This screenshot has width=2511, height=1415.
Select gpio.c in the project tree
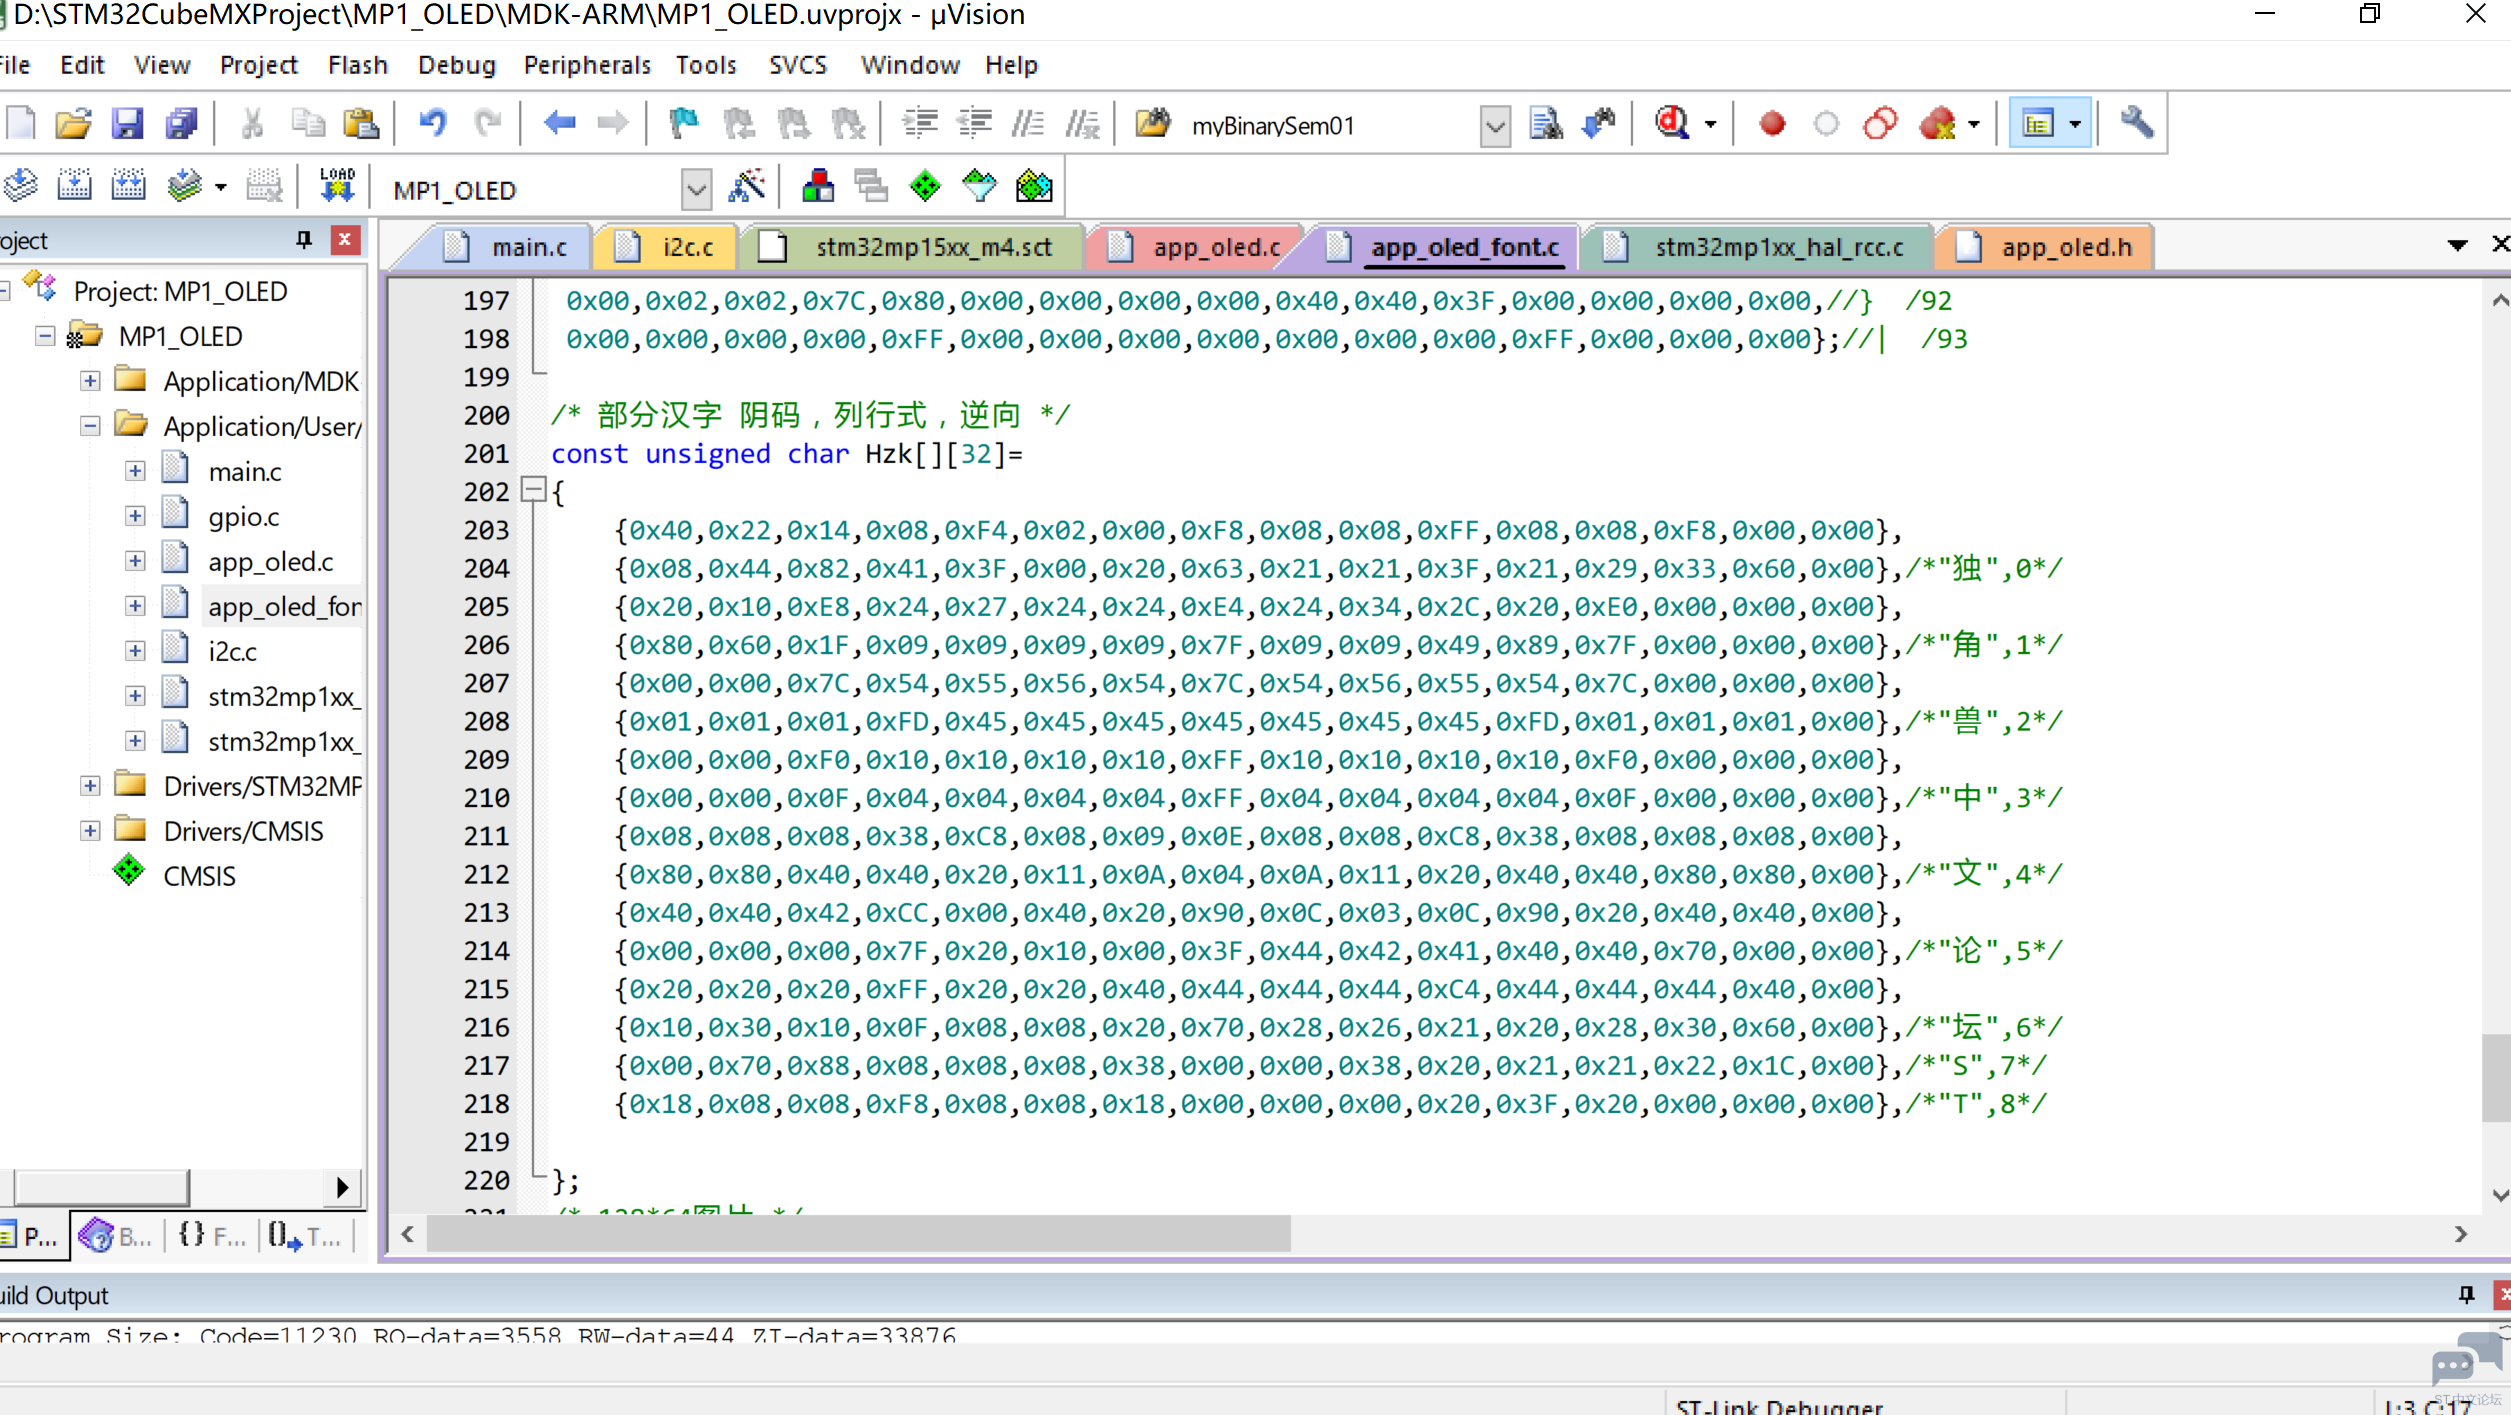click(x=243, y=516)
